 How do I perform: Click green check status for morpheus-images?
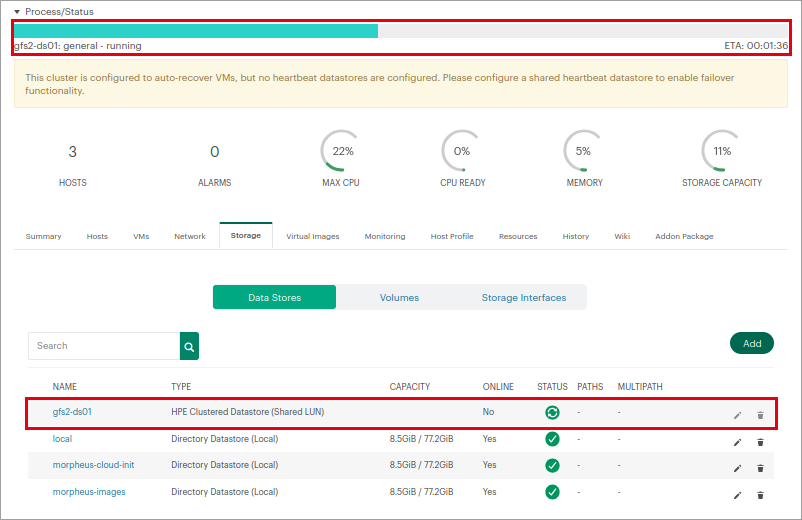point(552,492)
